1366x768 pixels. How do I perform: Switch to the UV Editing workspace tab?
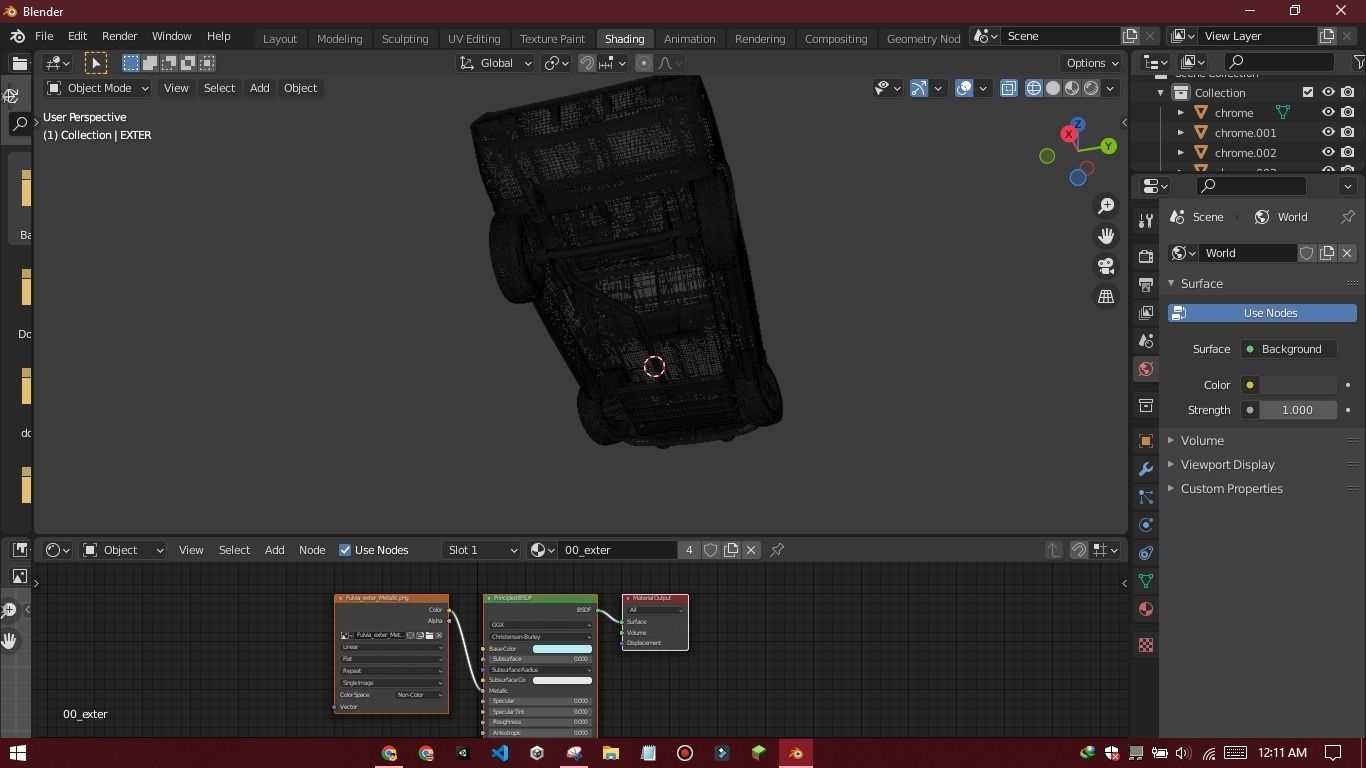pyautogui.click(x=474, y=39)
